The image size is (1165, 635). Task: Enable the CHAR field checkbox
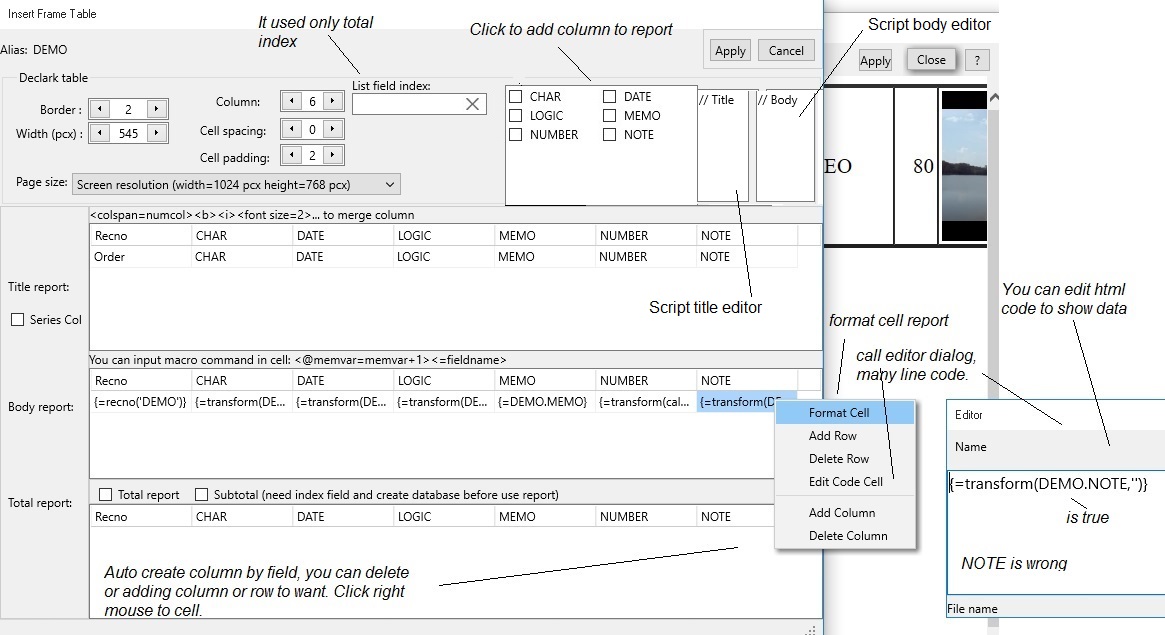[514, 96]
